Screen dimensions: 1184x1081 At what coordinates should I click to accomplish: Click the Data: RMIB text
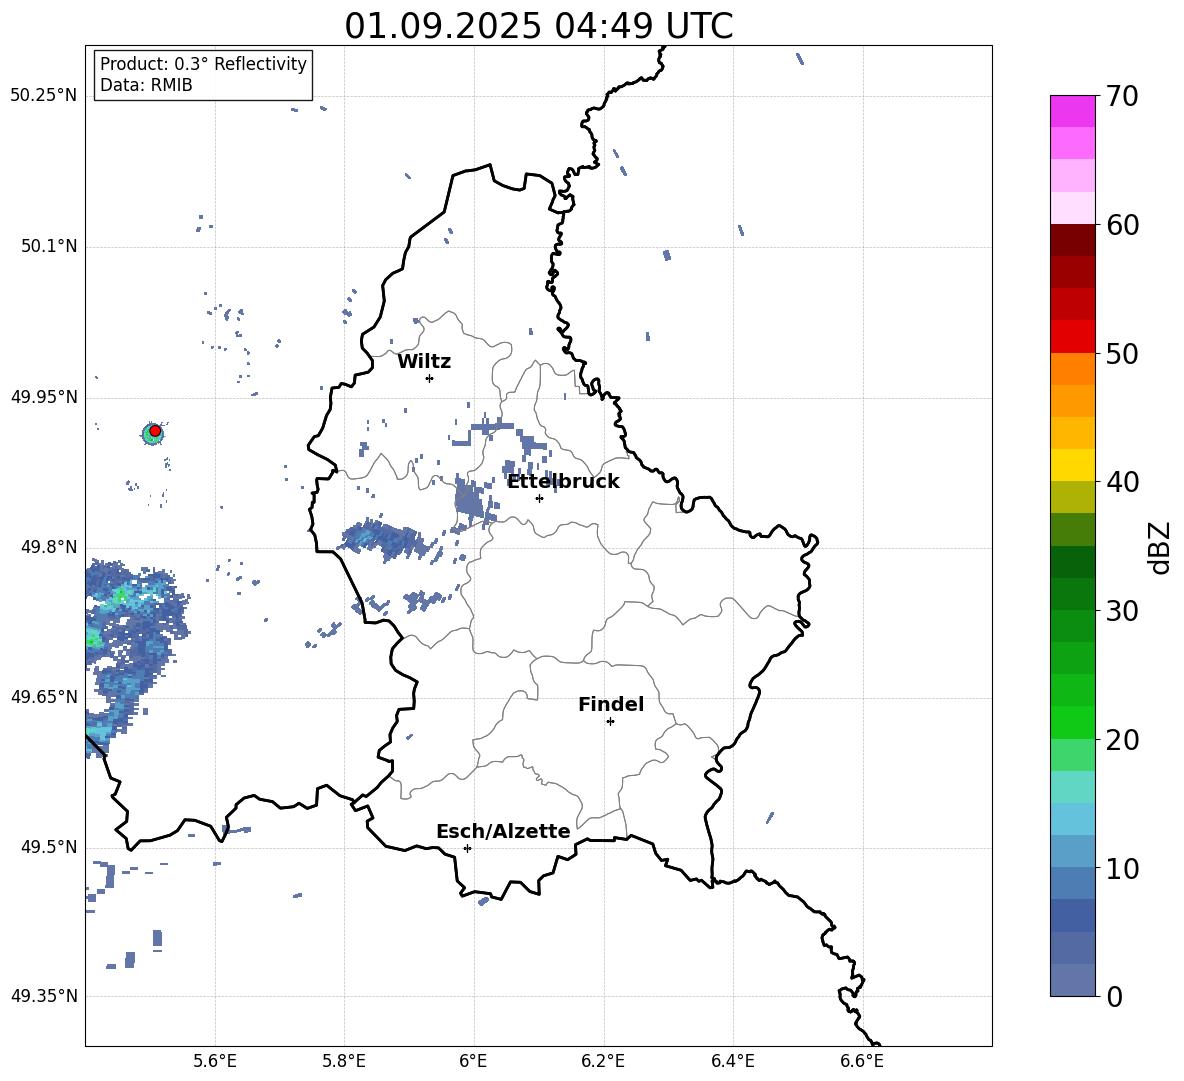coord(146,85)
